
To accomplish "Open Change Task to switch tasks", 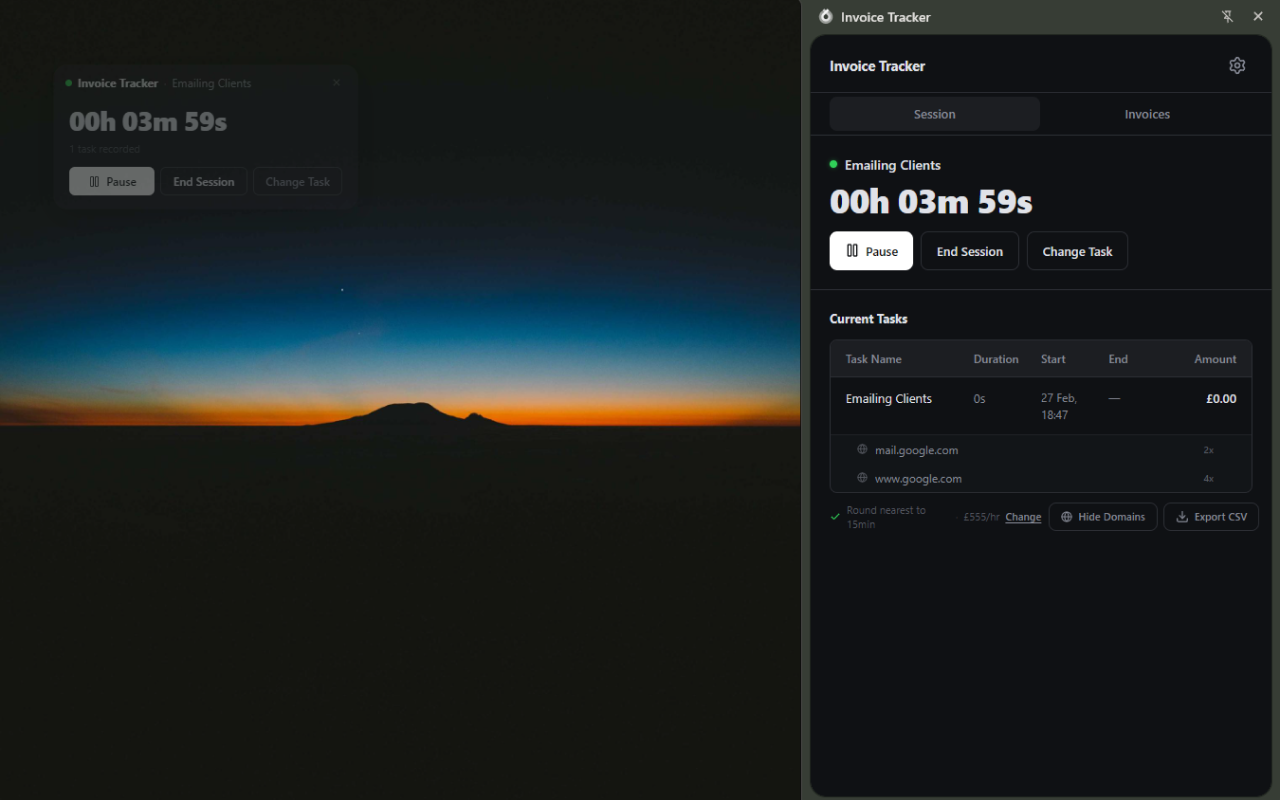I will tap(1077, 250).
